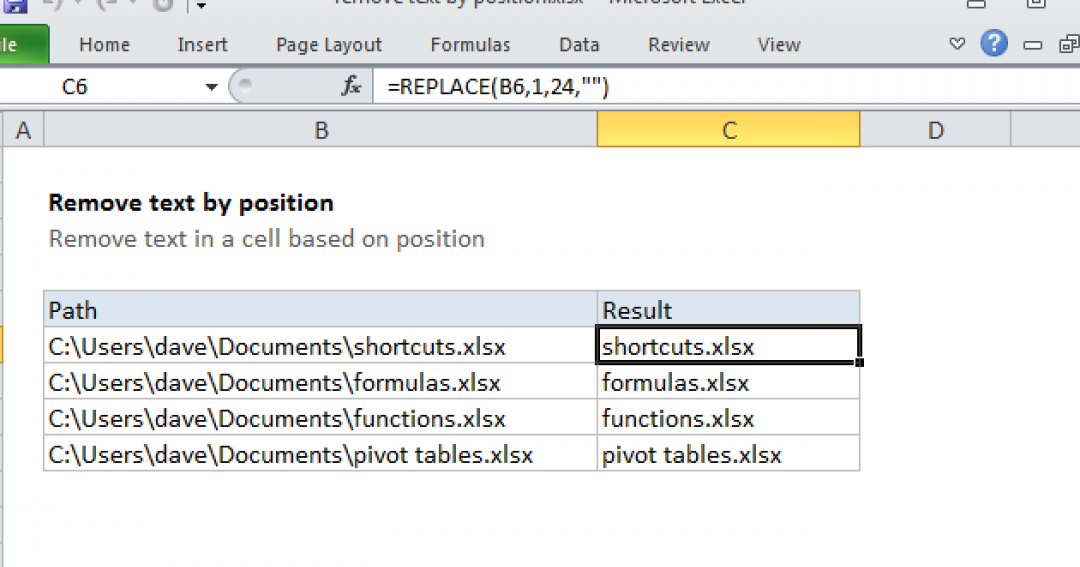Click the formula bar with the REPLACE formula
This screenshot has width=1080, height=567.
(x=727, y=87)
